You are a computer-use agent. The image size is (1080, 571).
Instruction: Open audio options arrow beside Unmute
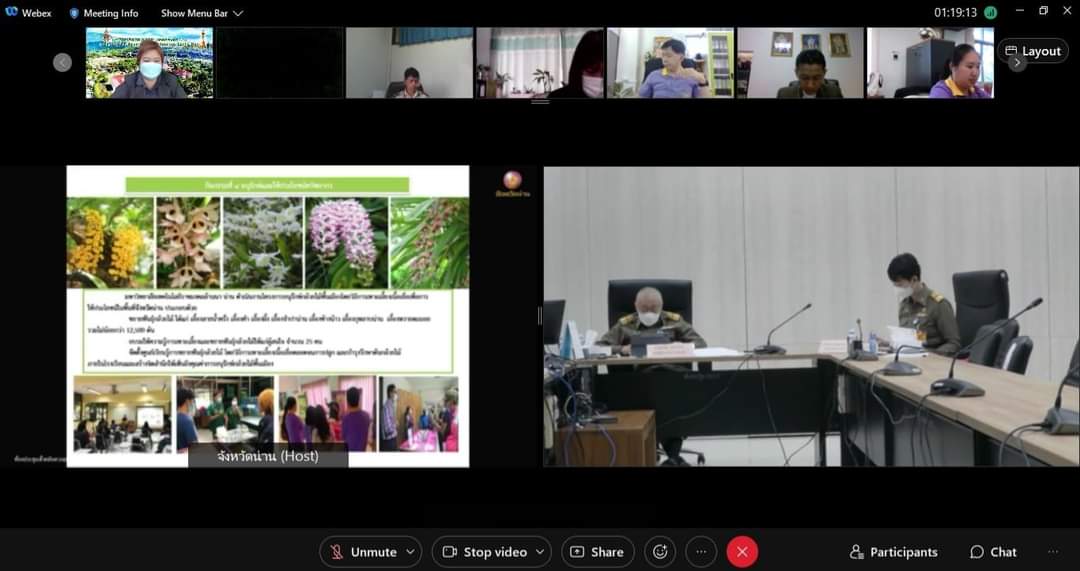pos(411,552)
